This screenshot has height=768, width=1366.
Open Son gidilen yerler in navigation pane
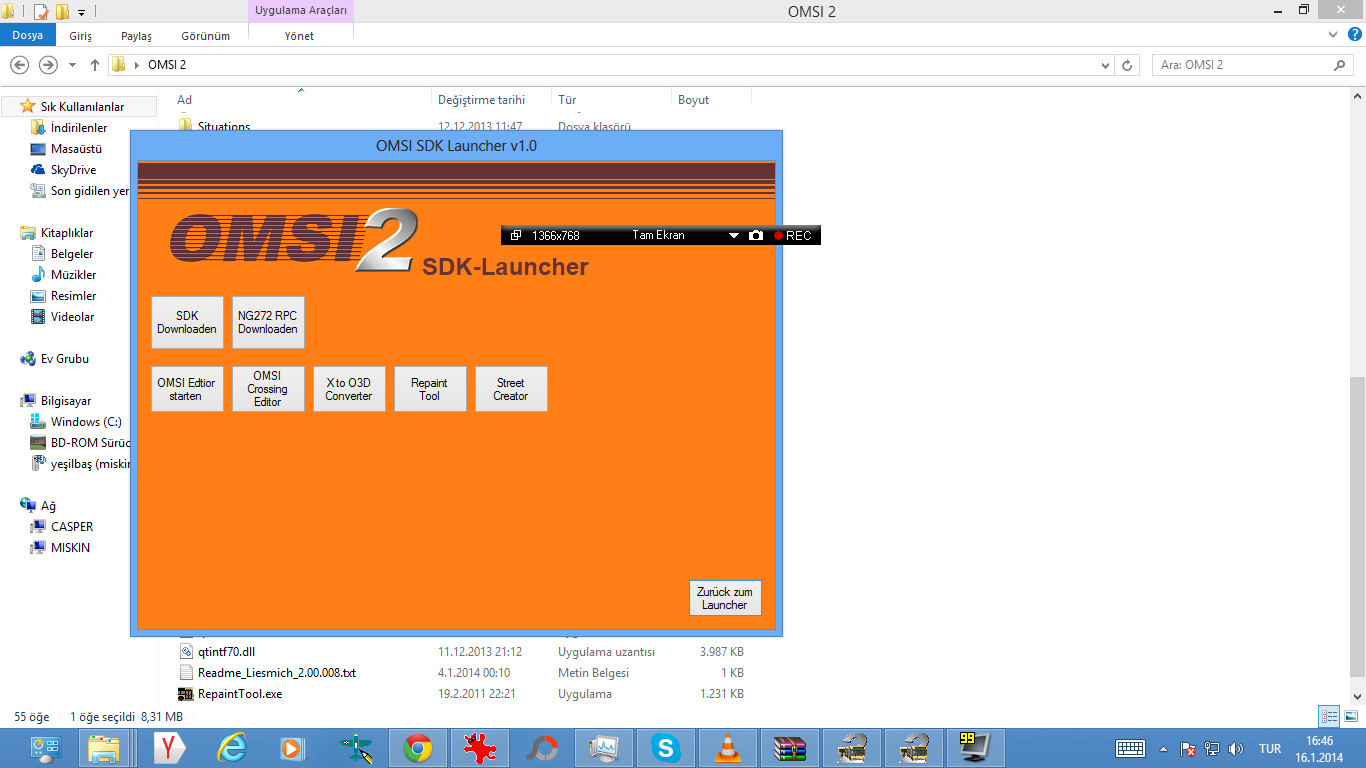pos(90,191)
